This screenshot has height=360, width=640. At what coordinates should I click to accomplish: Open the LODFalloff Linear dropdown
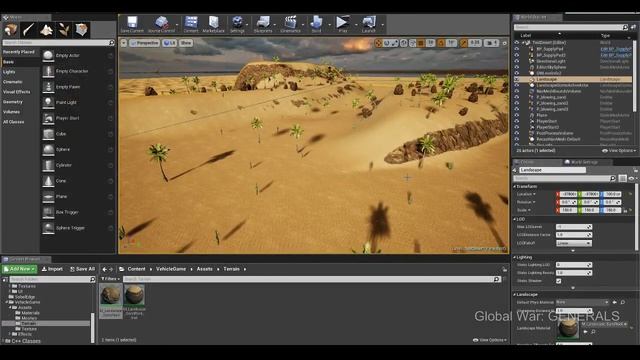pyautogui.click(x=573, y=243)
